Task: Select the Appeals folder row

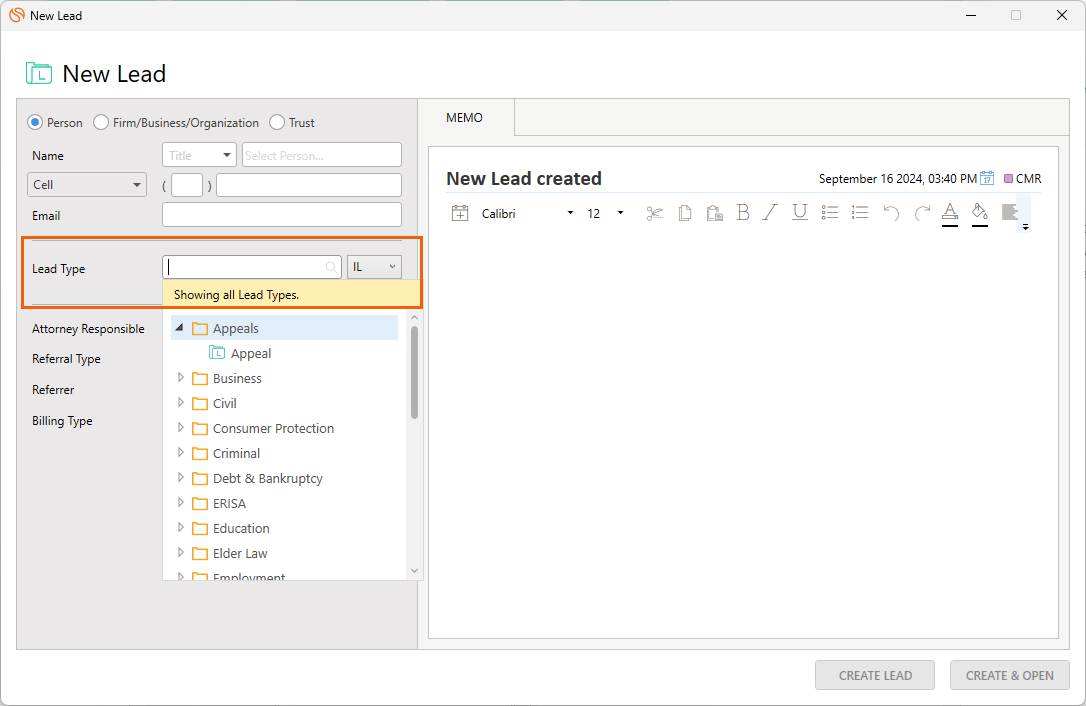Action: click(285, 328)
